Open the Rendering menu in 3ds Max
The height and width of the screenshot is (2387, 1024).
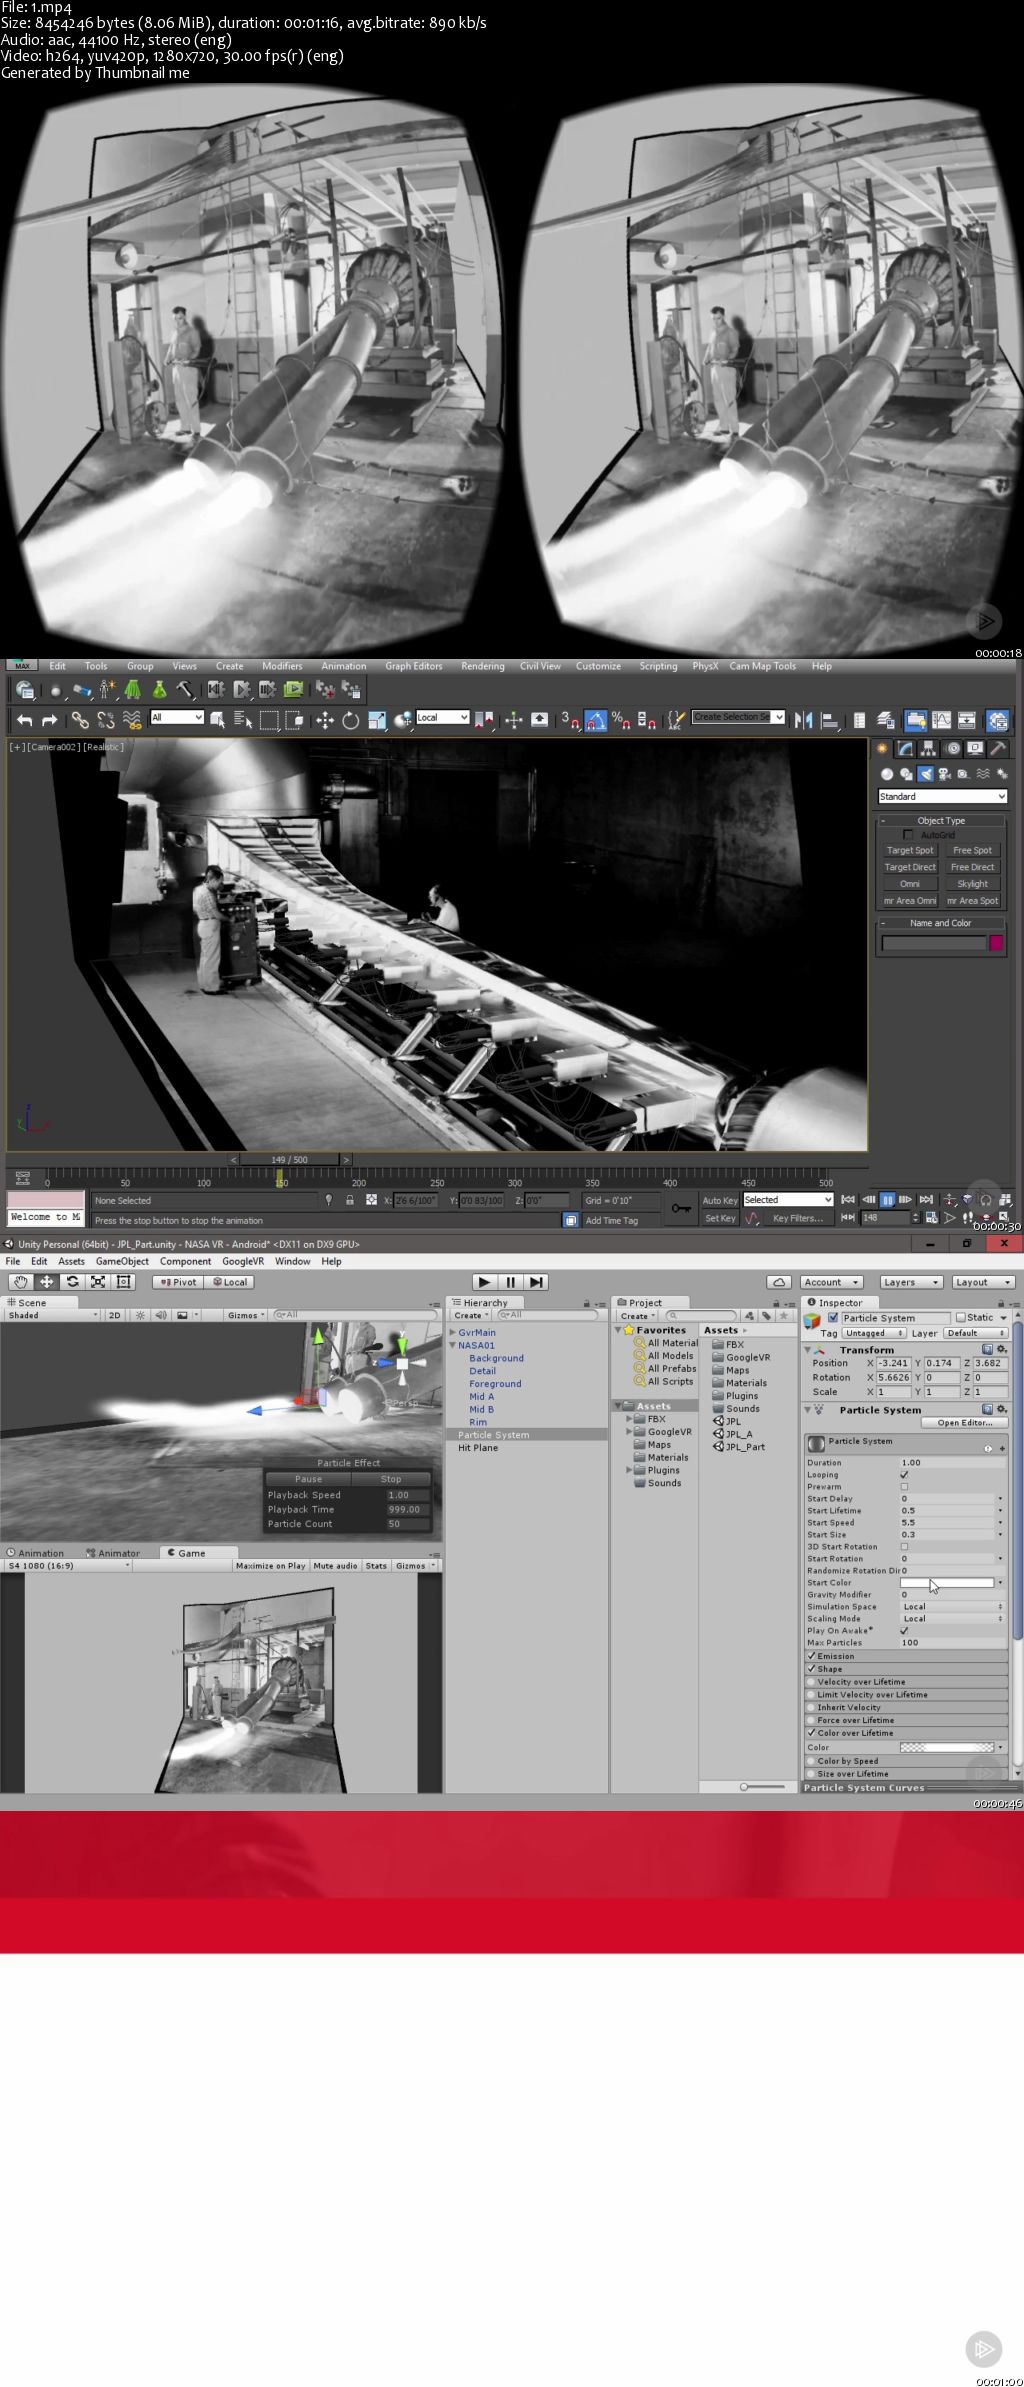coord(483,666)
